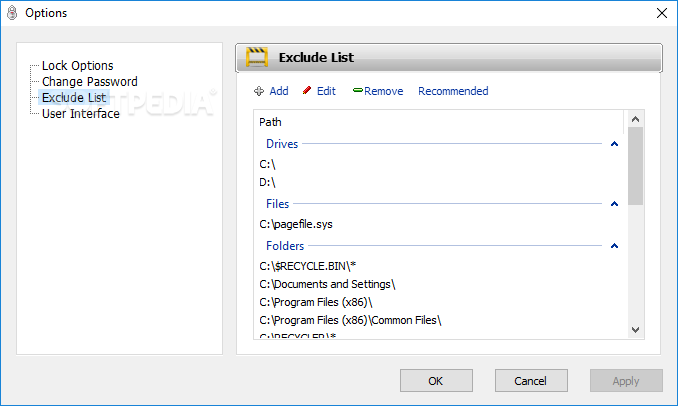
Task: Open the Add path link
Action: tap(279, 91)
